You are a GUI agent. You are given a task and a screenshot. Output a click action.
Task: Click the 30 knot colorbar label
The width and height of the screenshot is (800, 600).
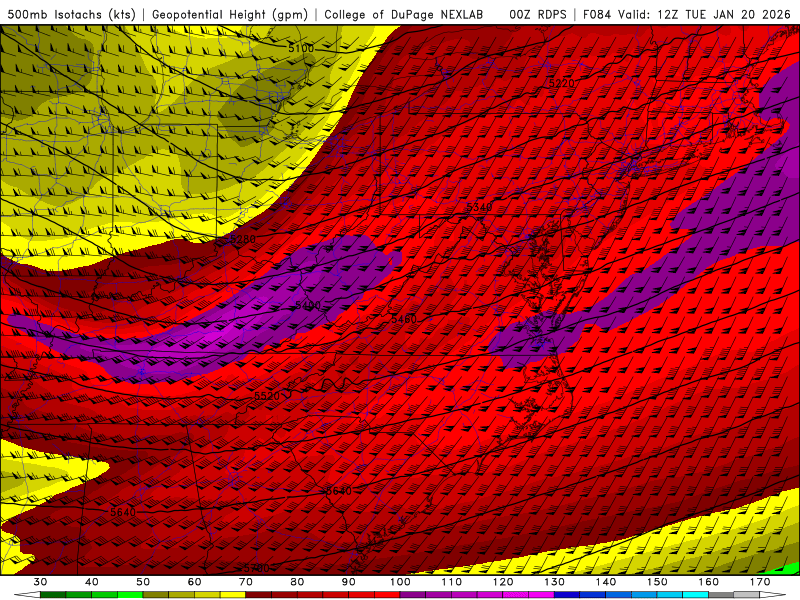(x=40, y=582)
